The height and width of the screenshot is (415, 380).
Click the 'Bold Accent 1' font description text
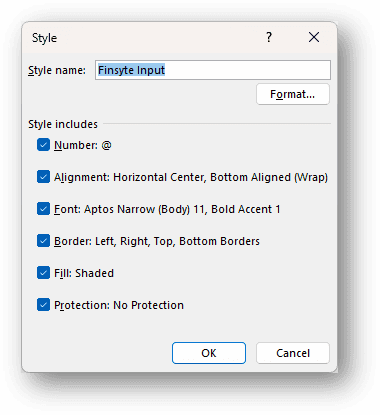pyautogui.click(x=246, y=209)
